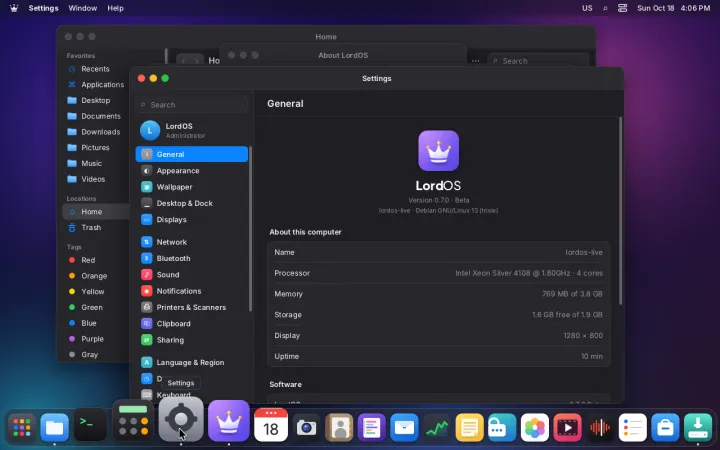Open General settings in sidebar
The image size is (720, 450).
coord(191,154)
